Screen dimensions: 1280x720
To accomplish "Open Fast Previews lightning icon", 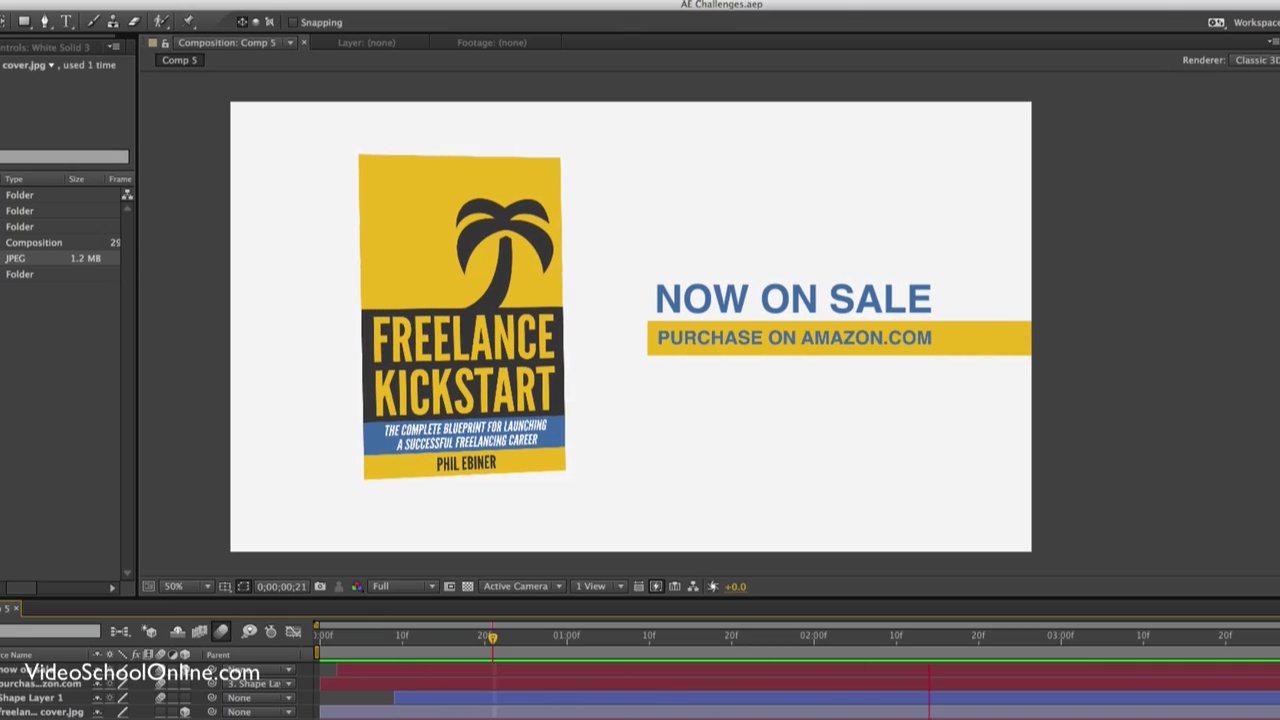I will (x=656, y=587).
